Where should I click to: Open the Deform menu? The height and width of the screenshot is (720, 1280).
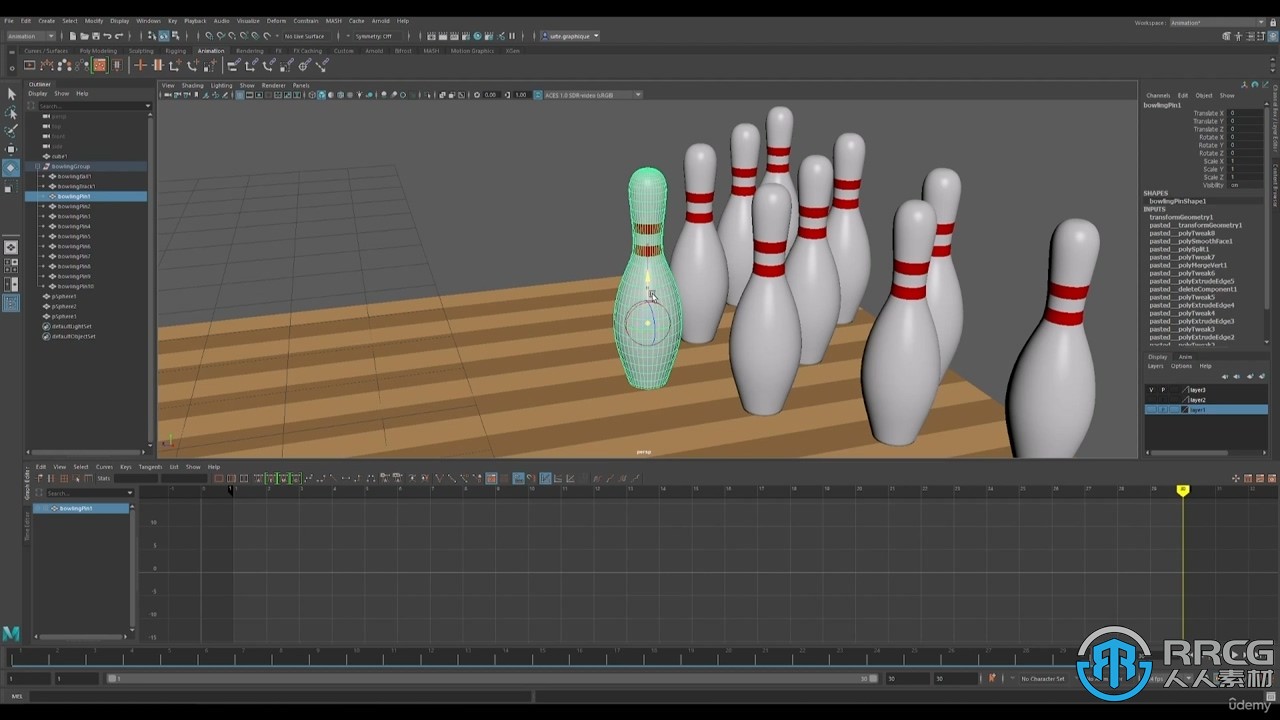[276, 20]
